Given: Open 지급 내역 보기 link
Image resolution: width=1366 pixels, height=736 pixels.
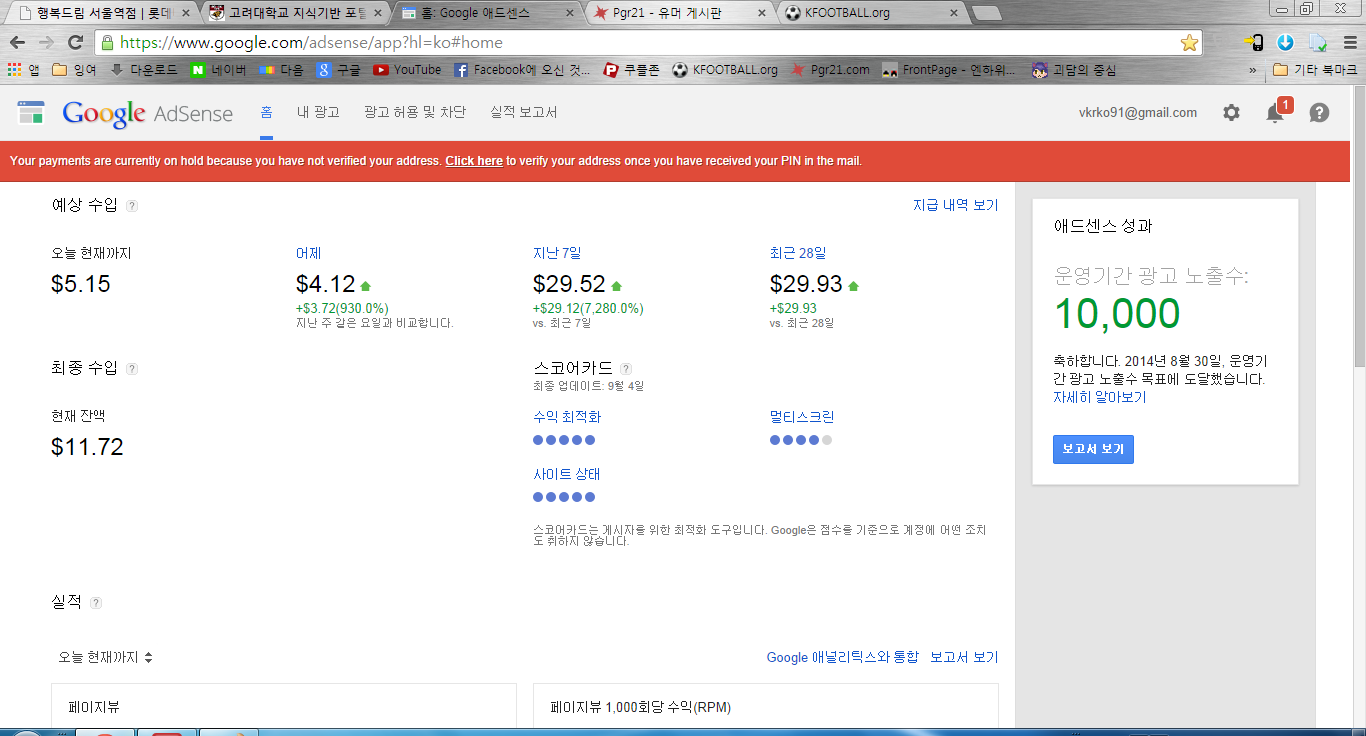Looking at the screenshot, I should pyautogui.click(x=955, y=205).
